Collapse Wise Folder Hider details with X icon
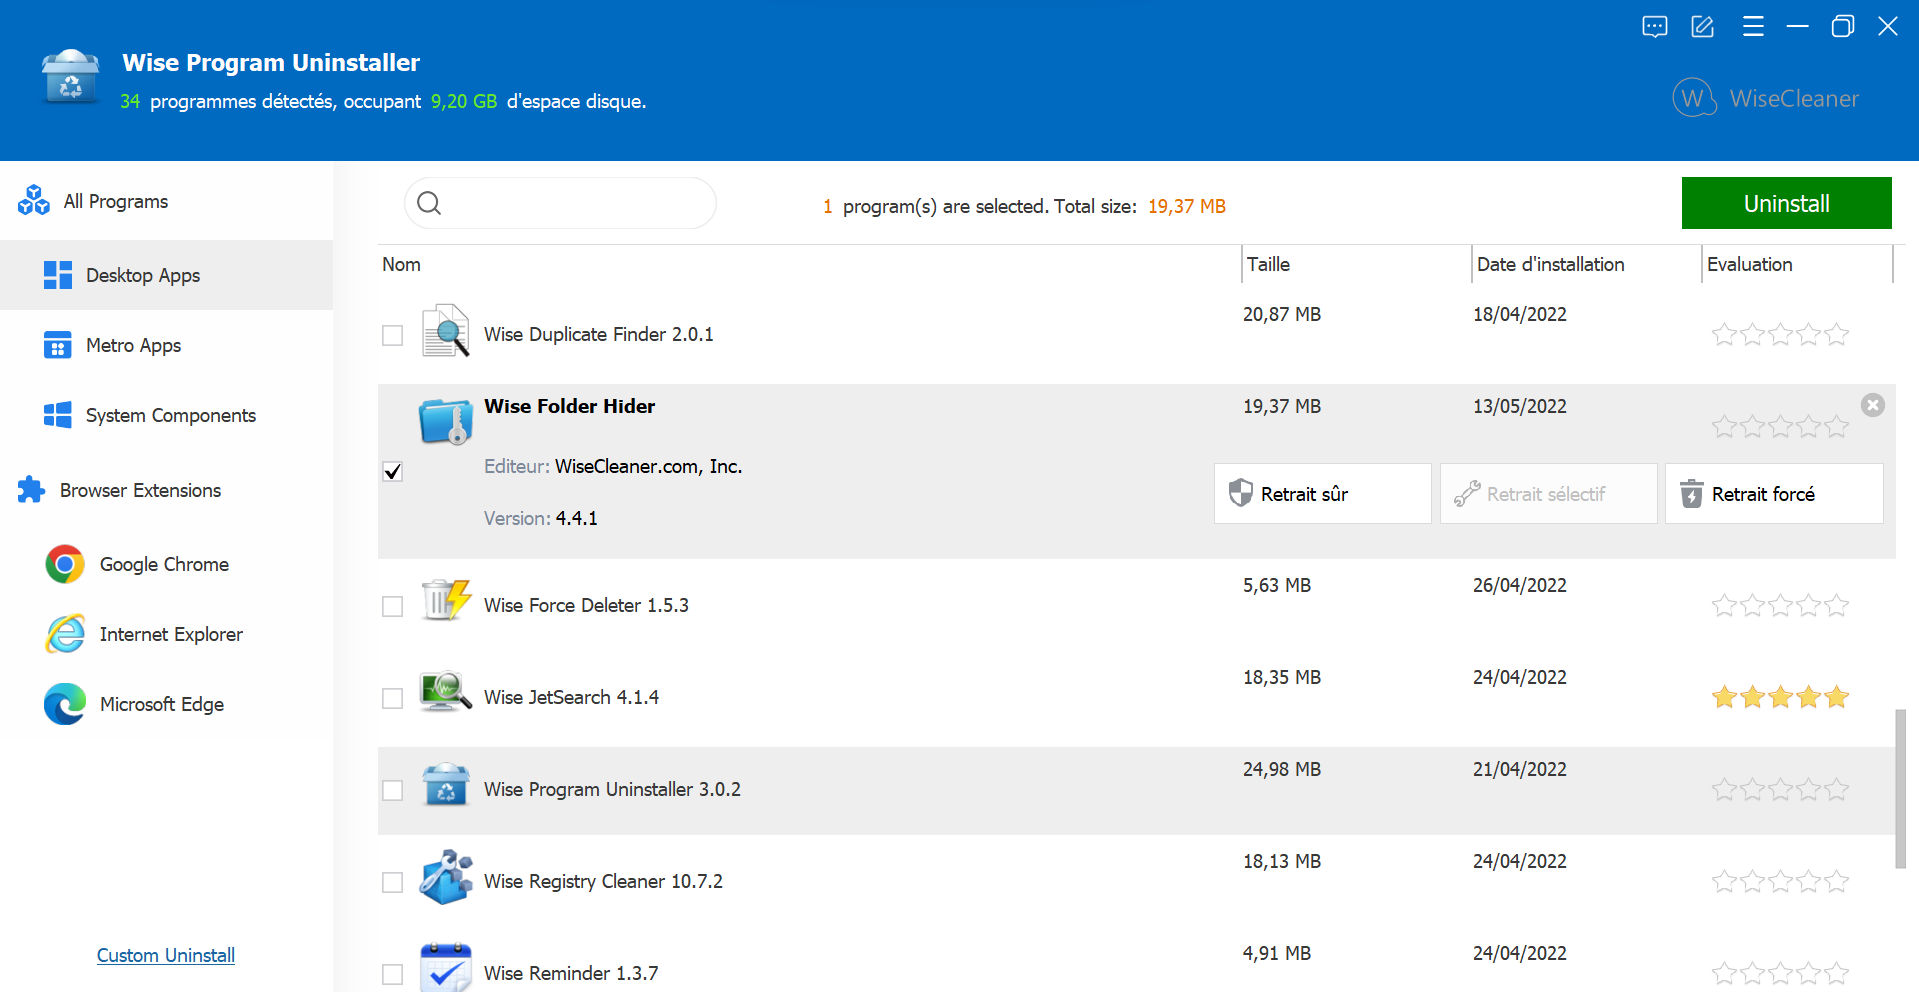 (x=1873, y=405)
